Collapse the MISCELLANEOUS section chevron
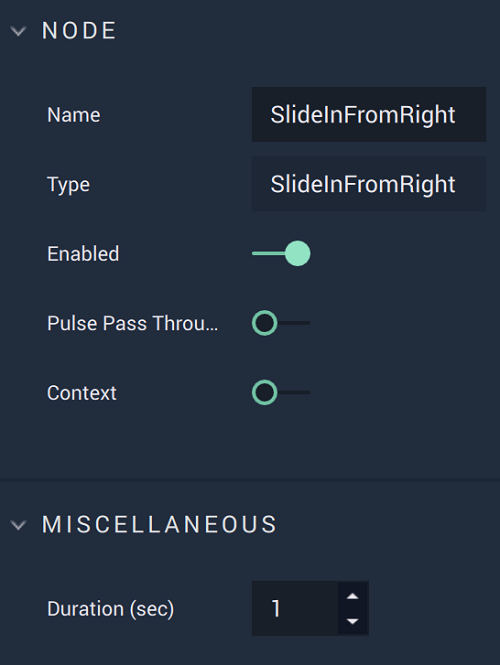 (x=18, y=525)
